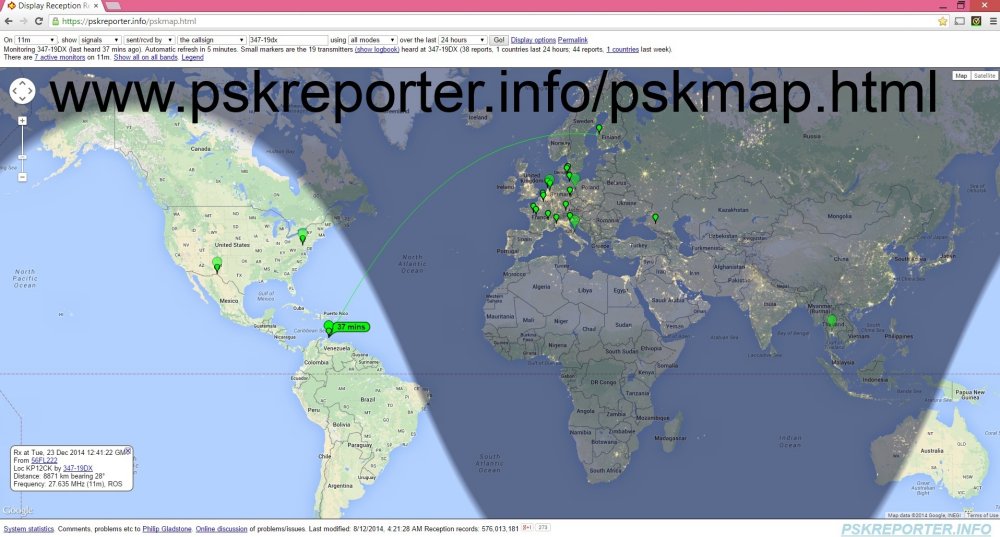Click the green marker in Finland

click(599, 129)
